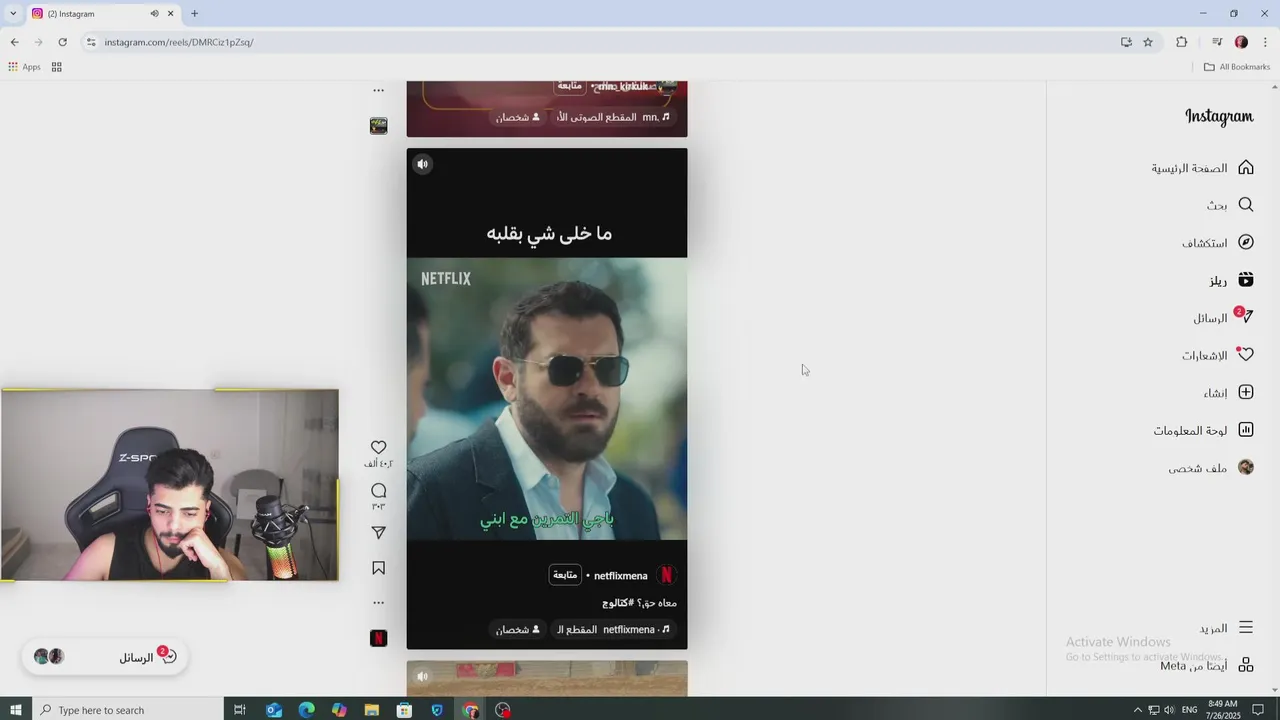
Task: Open more options dots beside Netflix reel
Action: click(x=378, y=603)
